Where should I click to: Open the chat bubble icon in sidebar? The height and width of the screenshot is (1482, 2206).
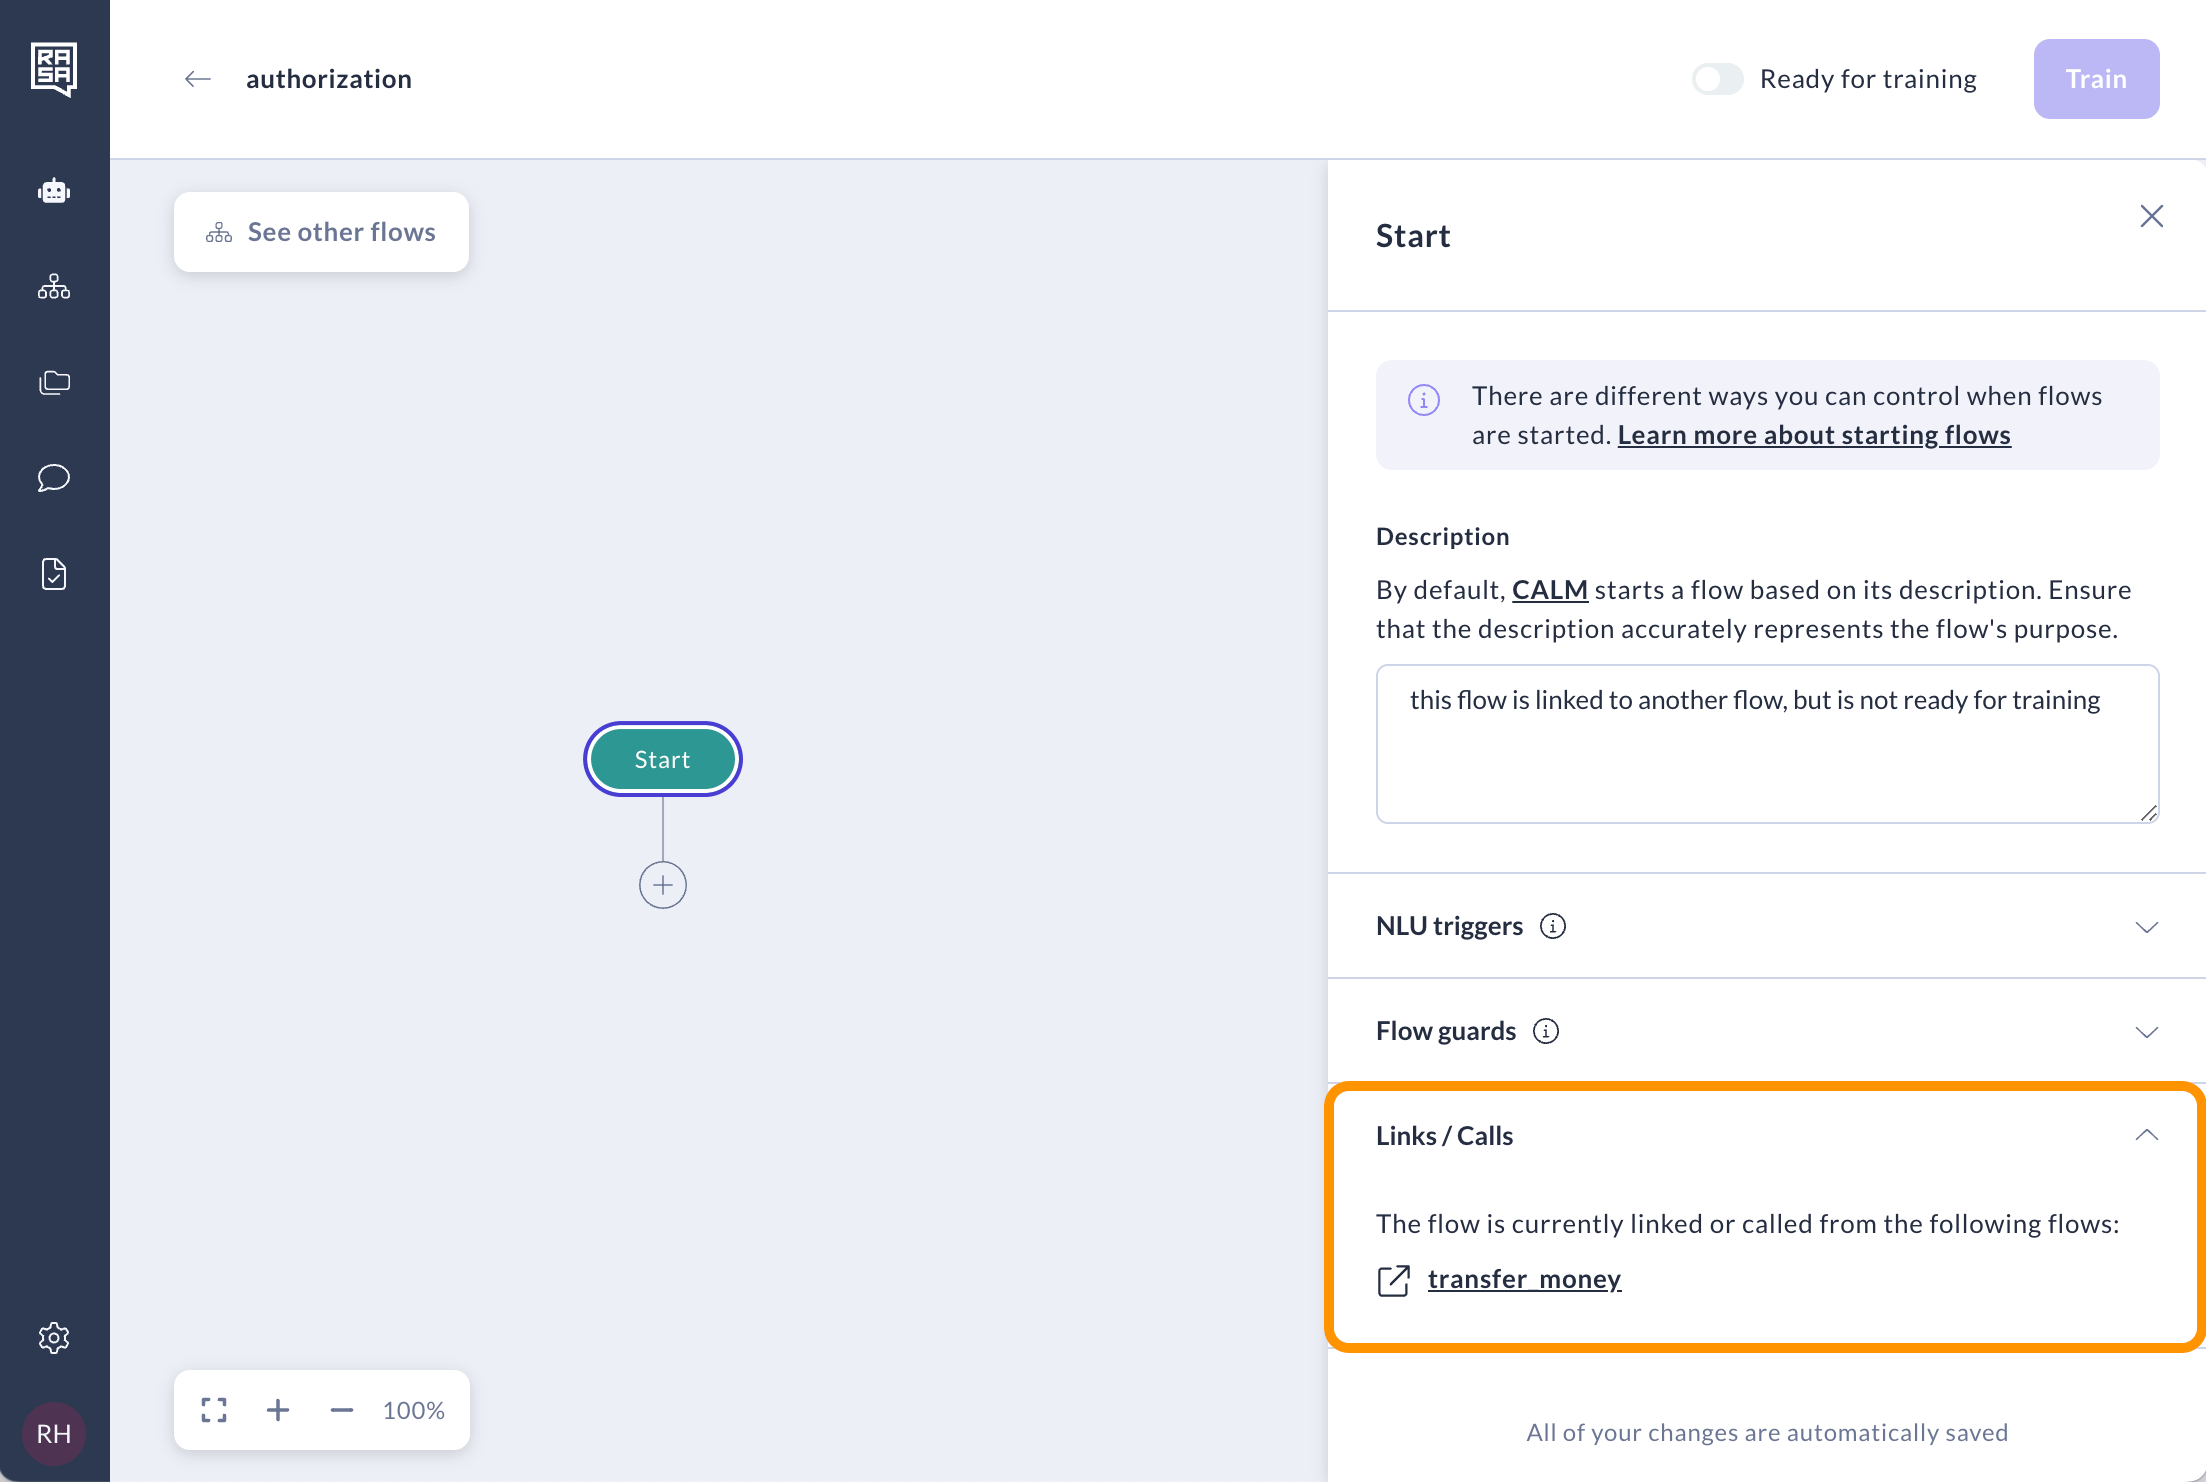tap(54, 478)
